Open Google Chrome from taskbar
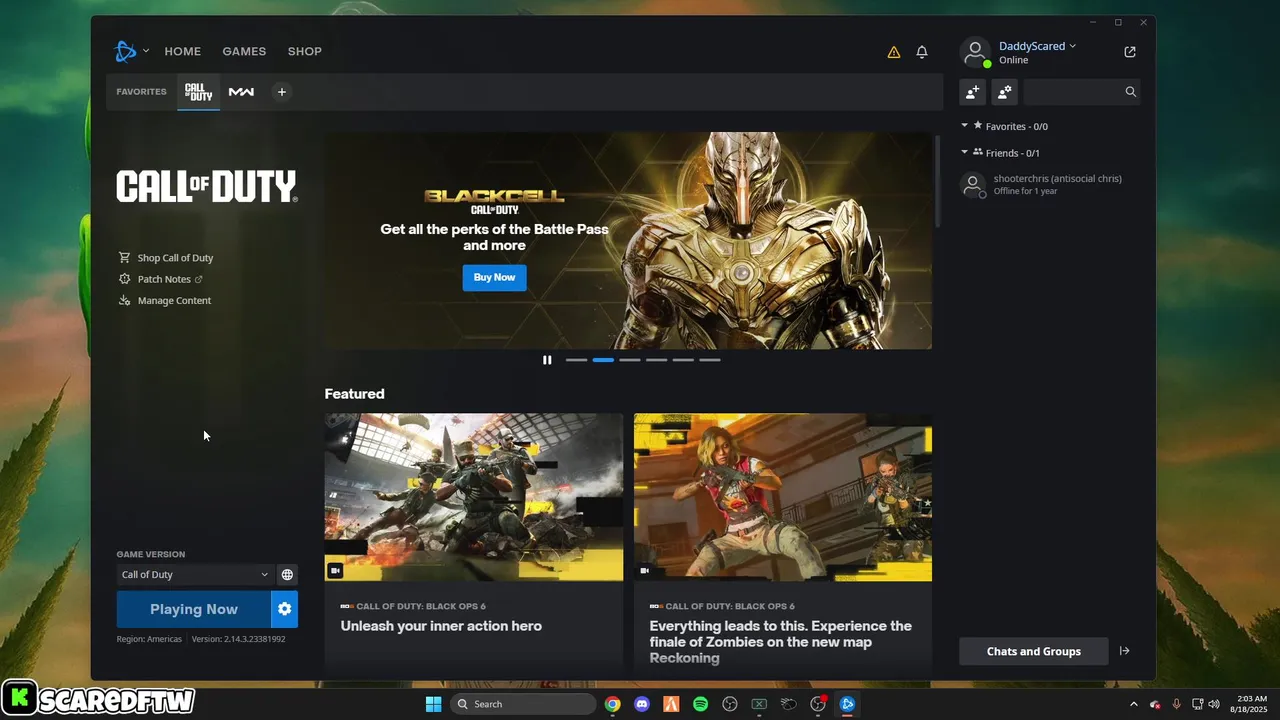The image size is (1280, 720). point(612,704)
